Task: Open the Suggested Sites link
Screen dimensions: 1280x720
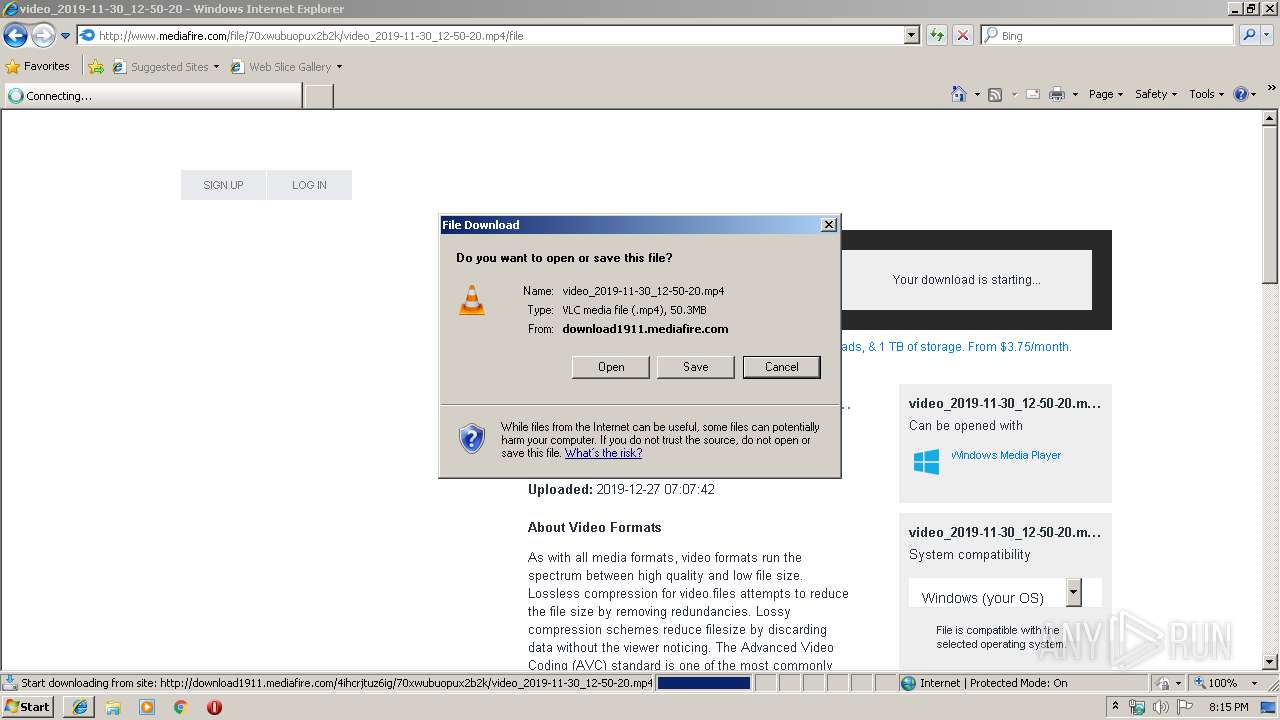Action: (165, 67)
